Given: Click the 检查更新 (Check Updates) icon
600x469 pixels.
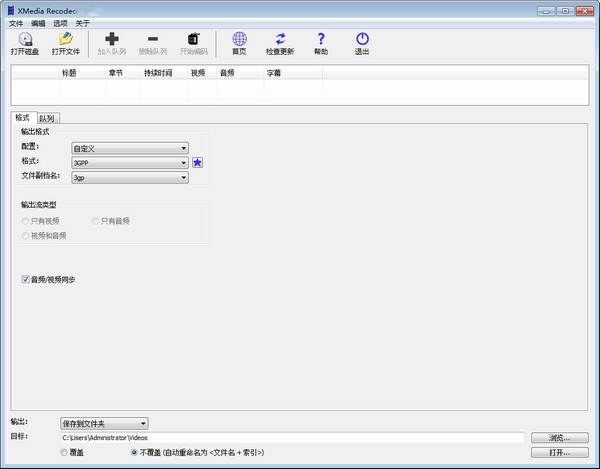Looking at the screenshot, I should [x=280, y=39].
